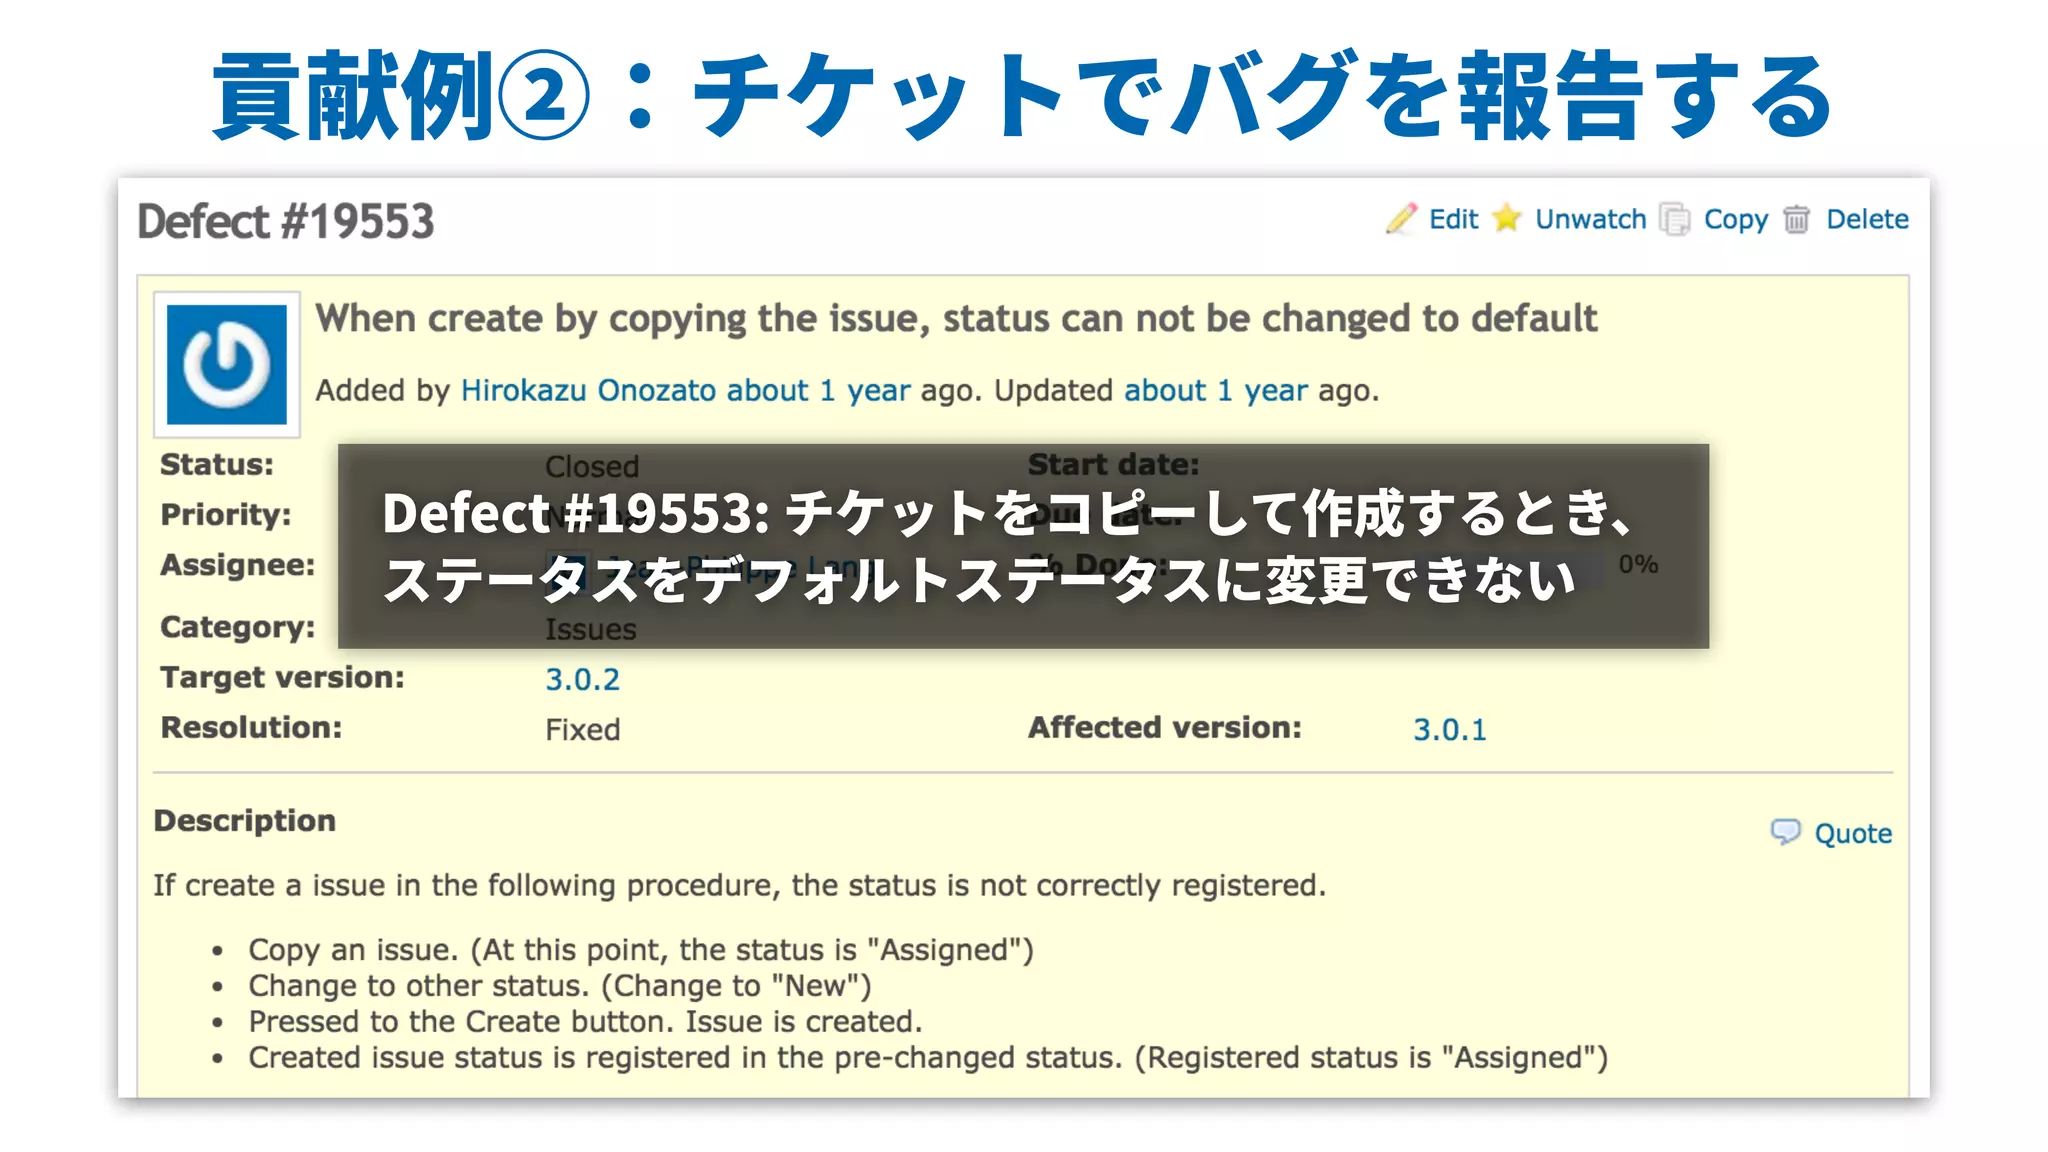2048x1152 pixels.
Task: Open affected version 3.0.1 link
Action: pos(1449,730)
